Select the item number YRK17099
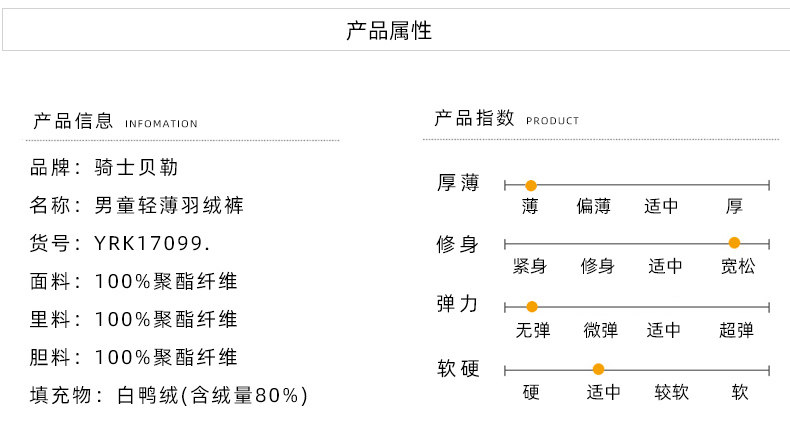Screen dimensions: 790x423 pyautogui.click(x=120, y=243)
